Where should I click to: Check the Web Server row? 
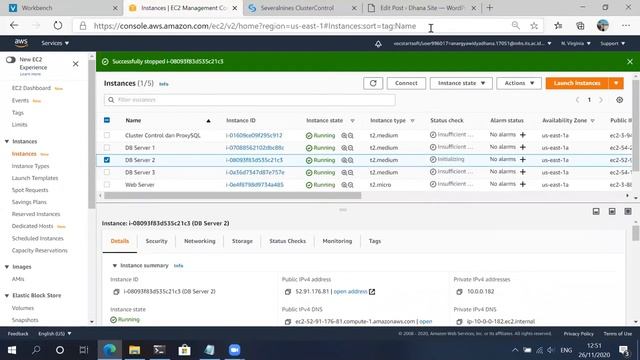pyautogui.click(x=107, y=185)
